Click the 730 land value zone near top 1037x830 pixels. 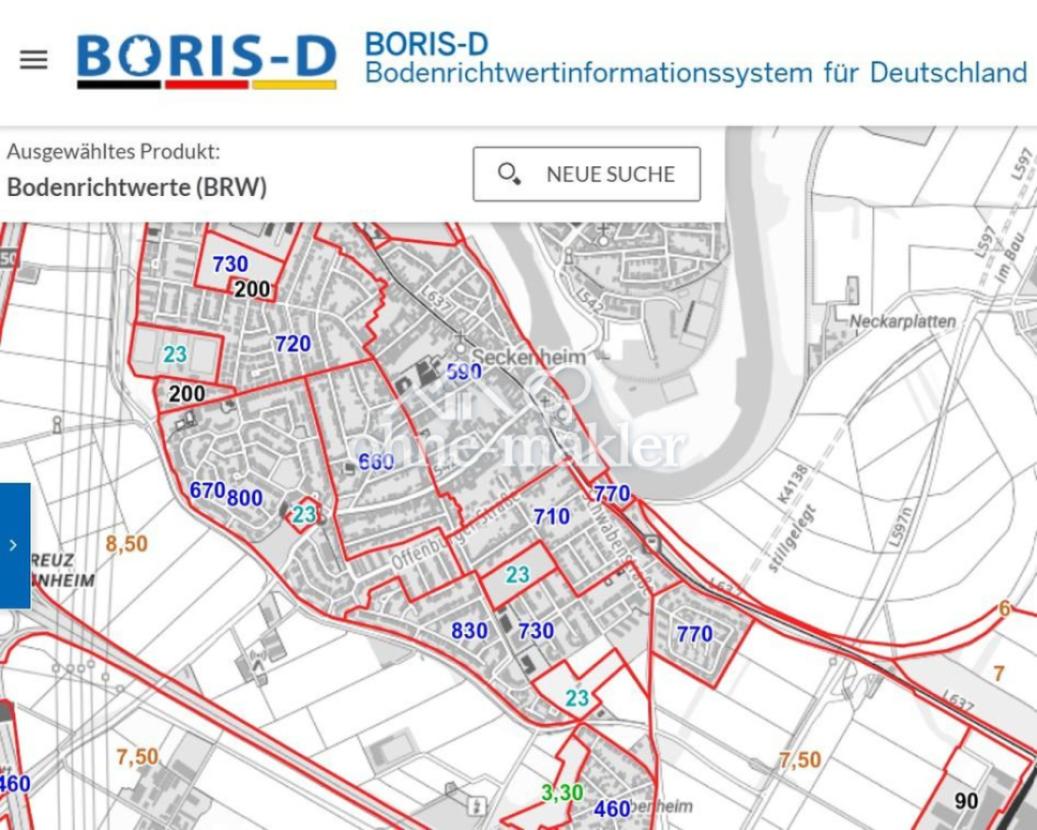pyautogui.click(x=232, y=265)
